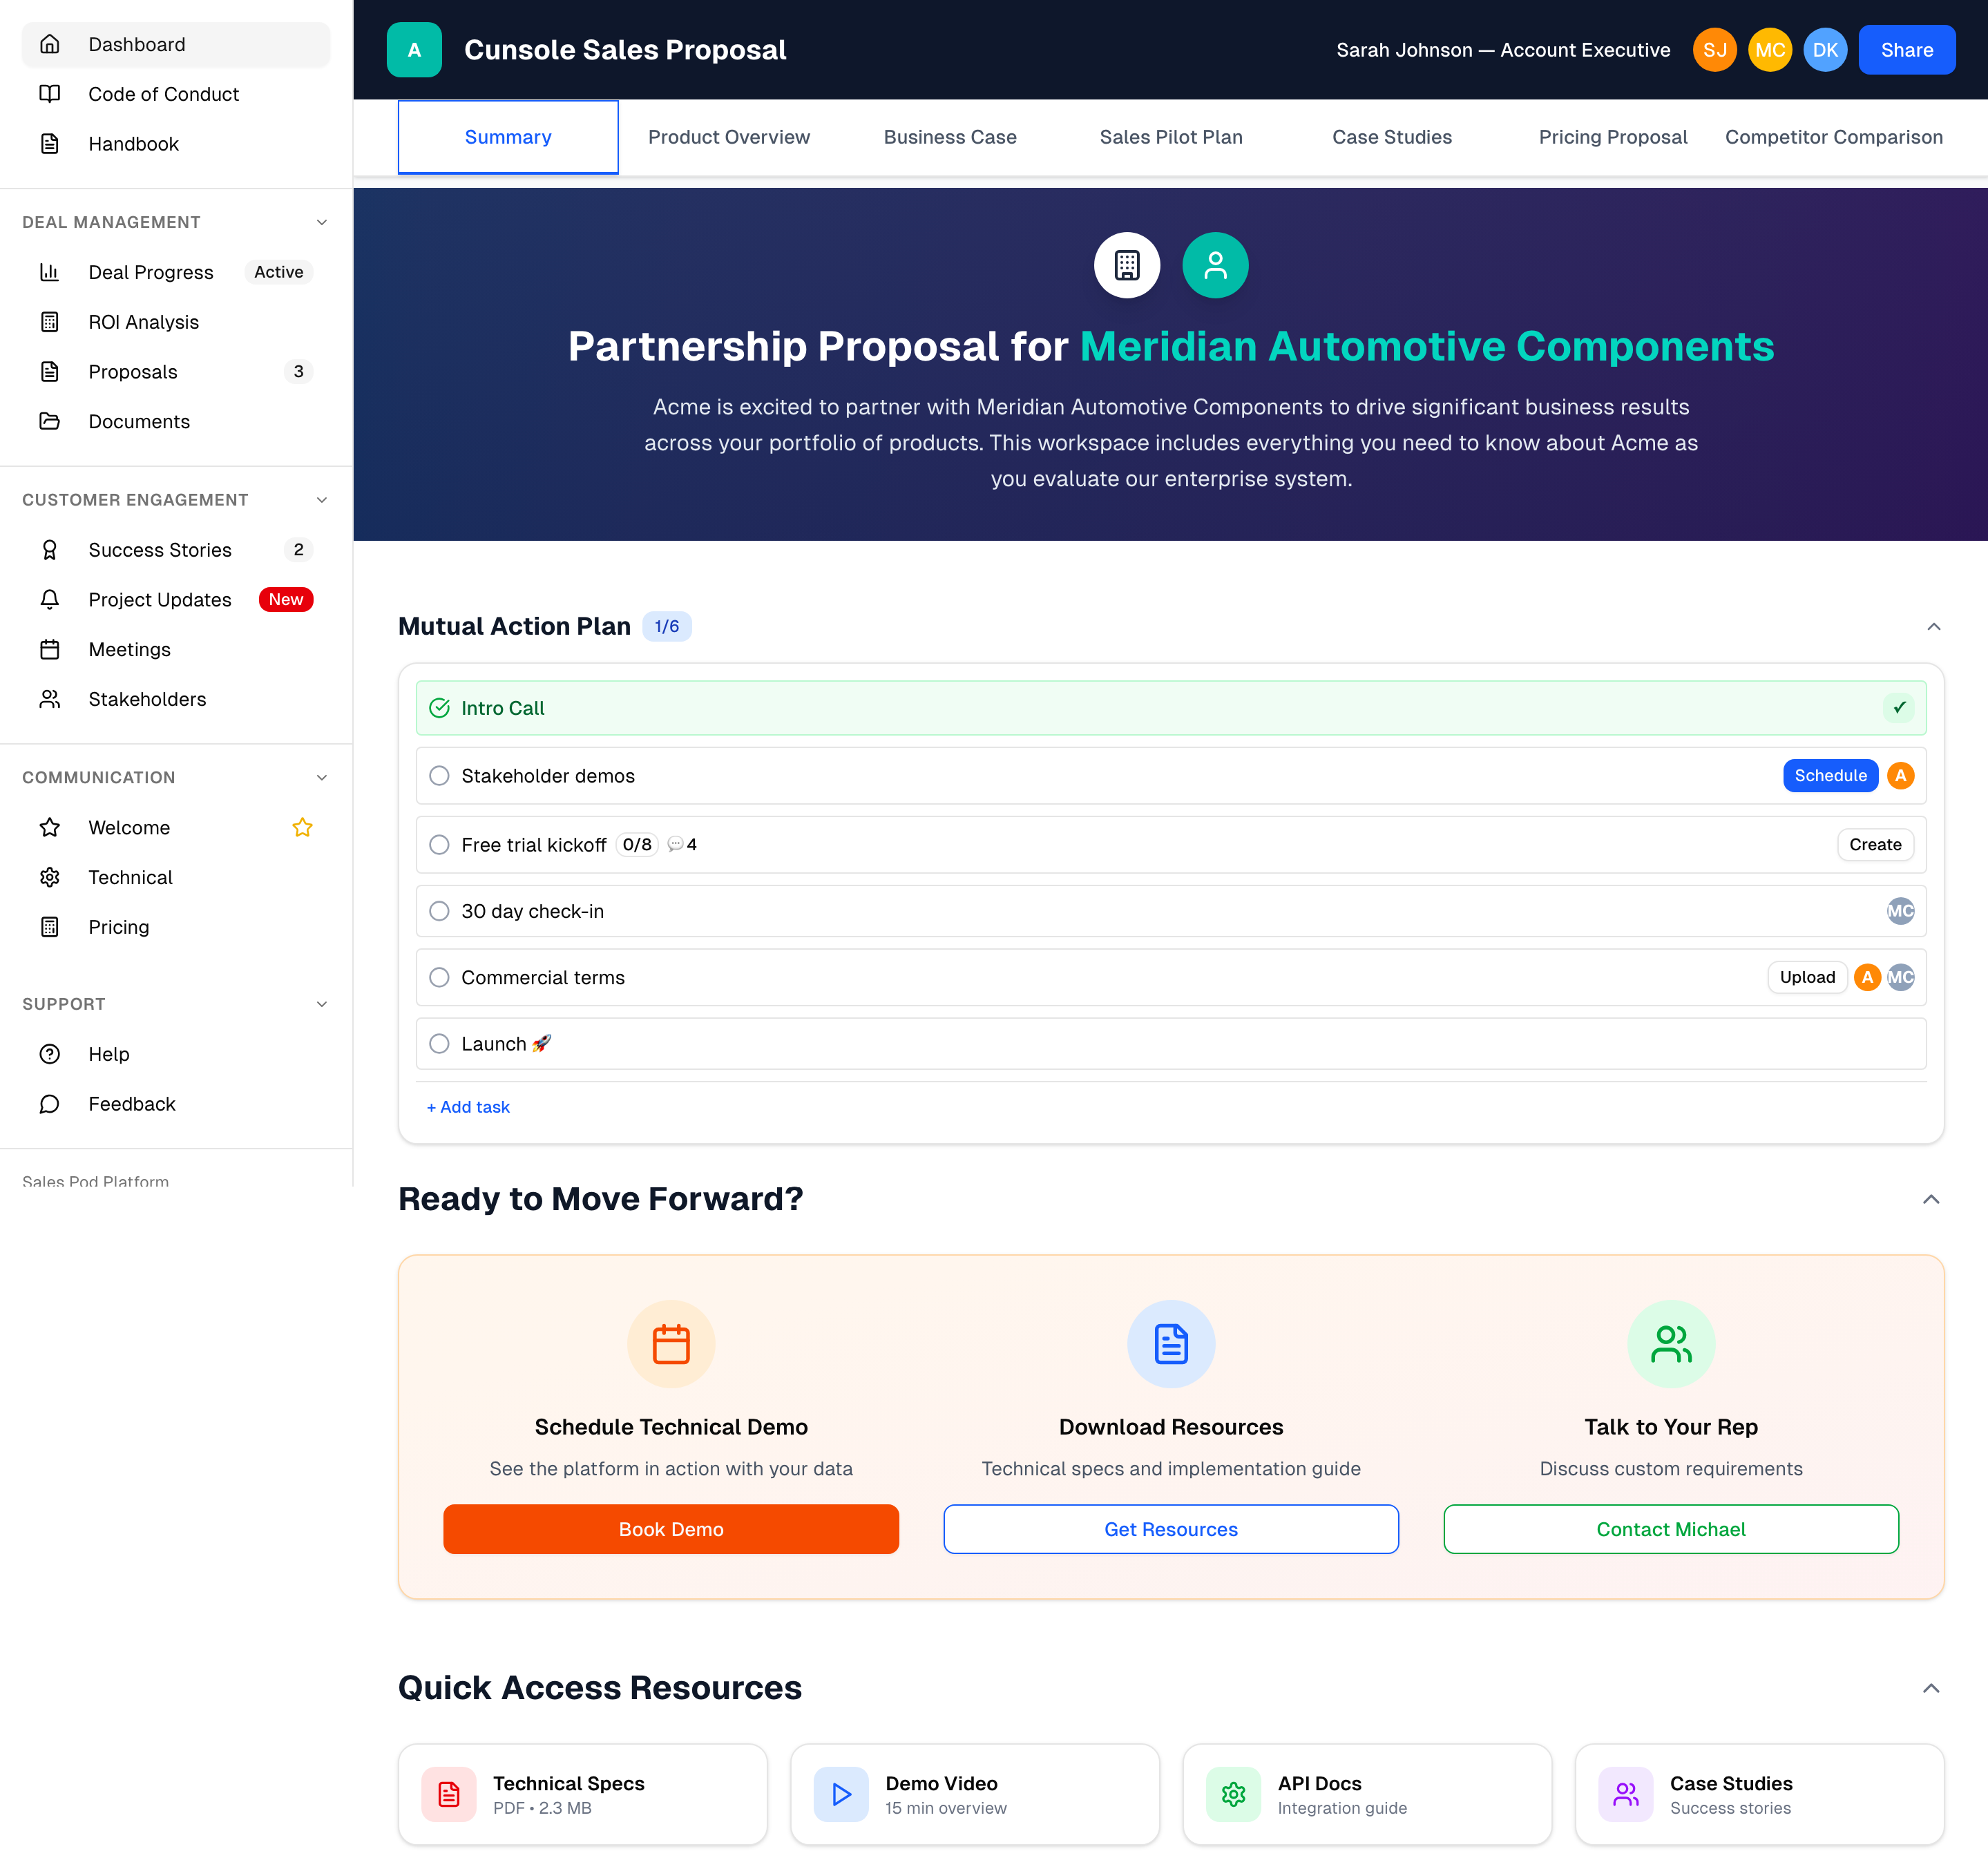Open Sarah Johnson's SJ avatar
The width and height of the screenshot is (1988, 1869).
(x=1715, y=49)
